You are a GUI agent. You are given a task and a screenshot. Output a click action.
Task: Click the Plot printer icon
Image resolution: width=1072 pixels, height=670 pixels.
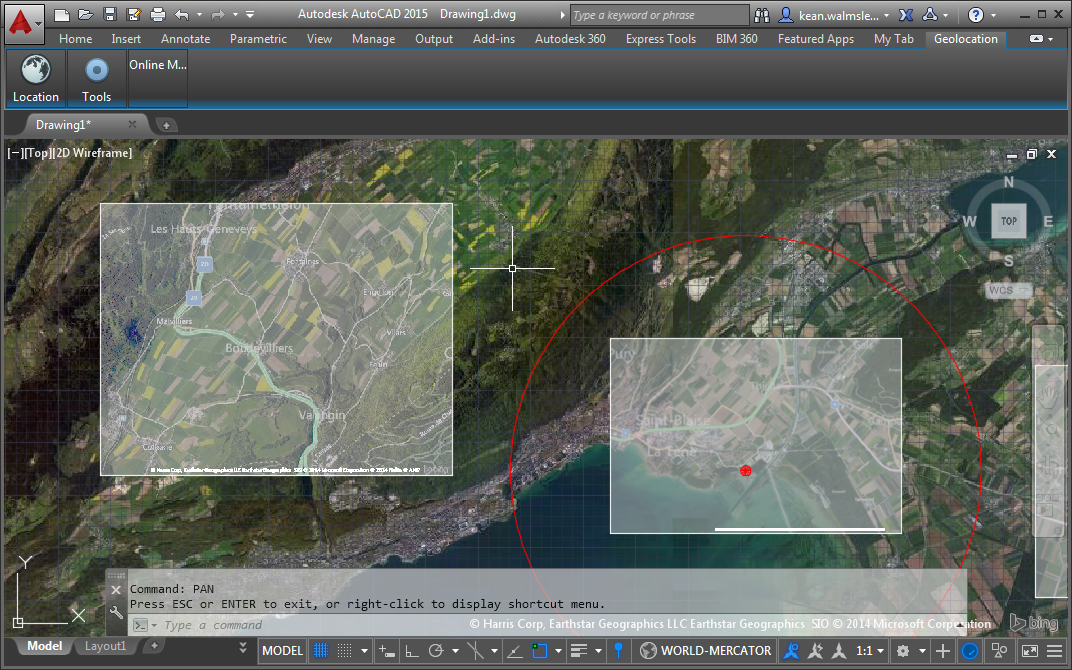[158, 15]
